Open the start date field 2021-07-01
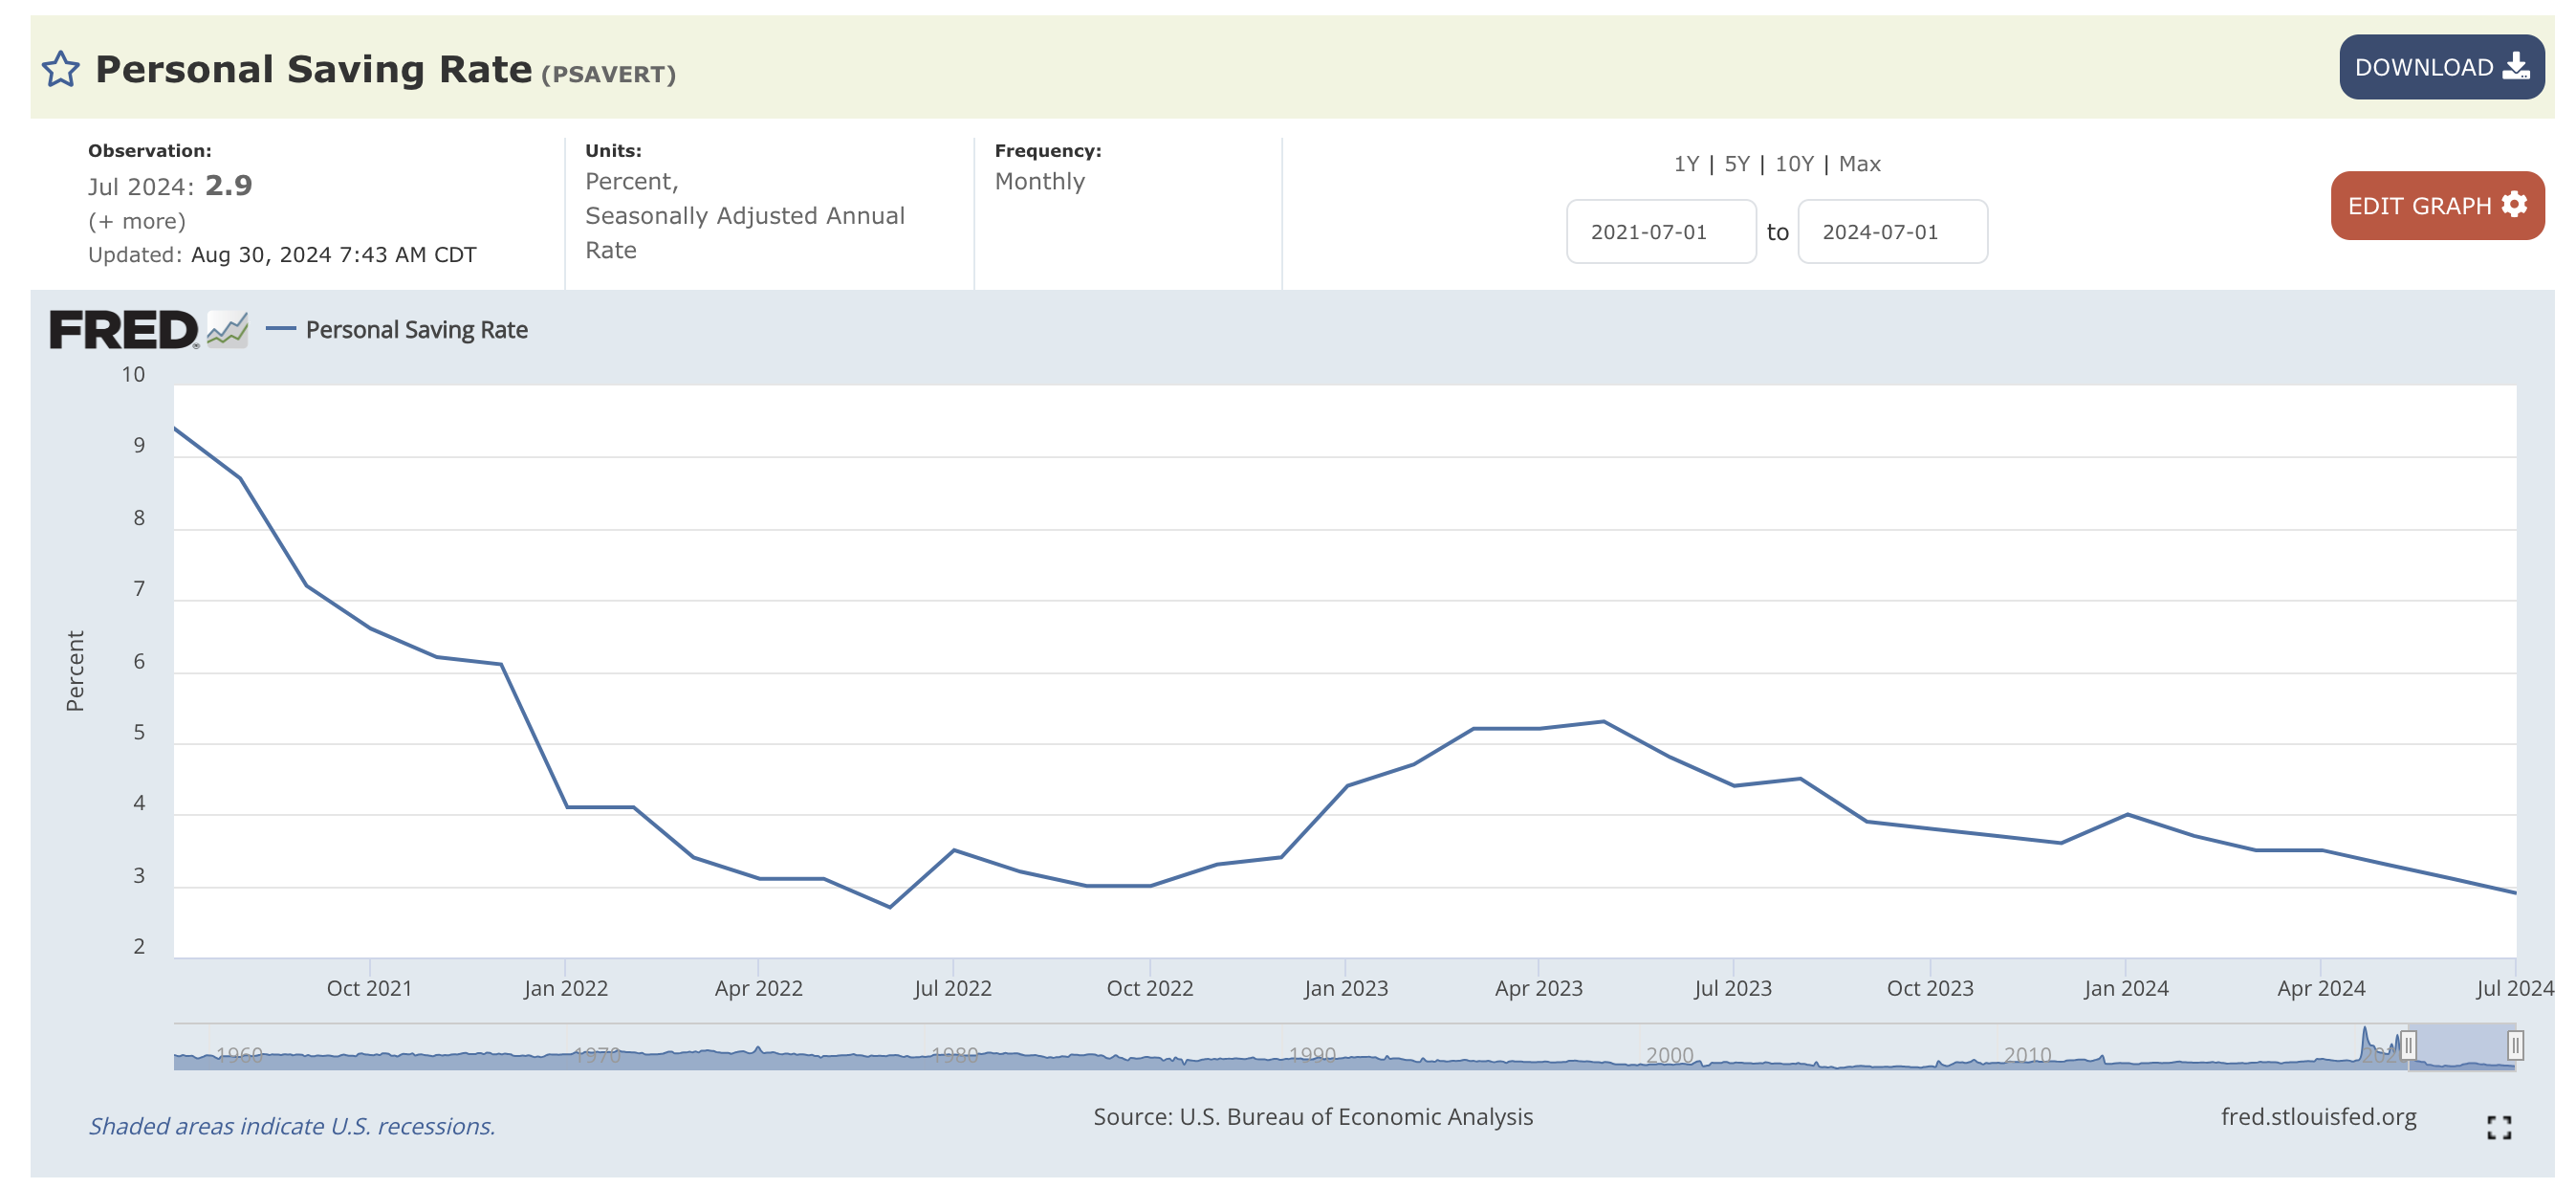The height and width of the screenshot is (1188, 2576). pyautogui.click(x=1661, y=232)
